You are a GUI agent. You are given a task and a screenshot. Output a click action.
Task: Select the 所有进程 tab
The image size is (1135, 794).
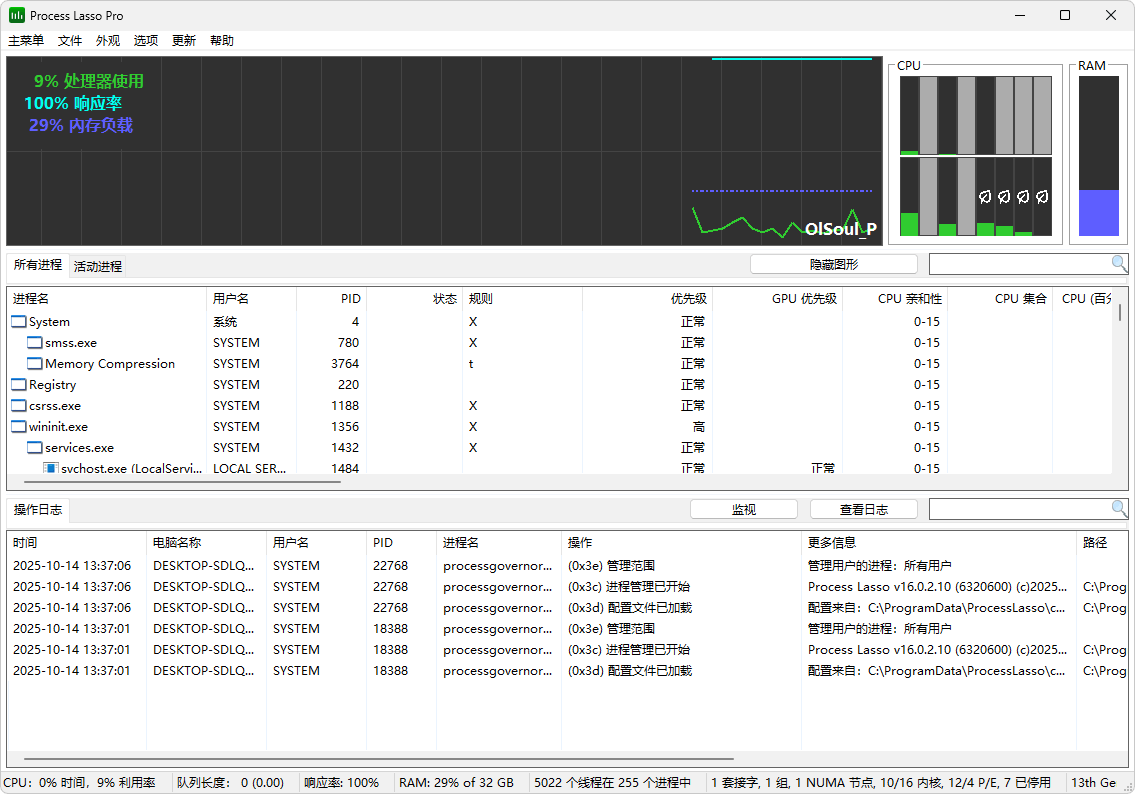37,265
